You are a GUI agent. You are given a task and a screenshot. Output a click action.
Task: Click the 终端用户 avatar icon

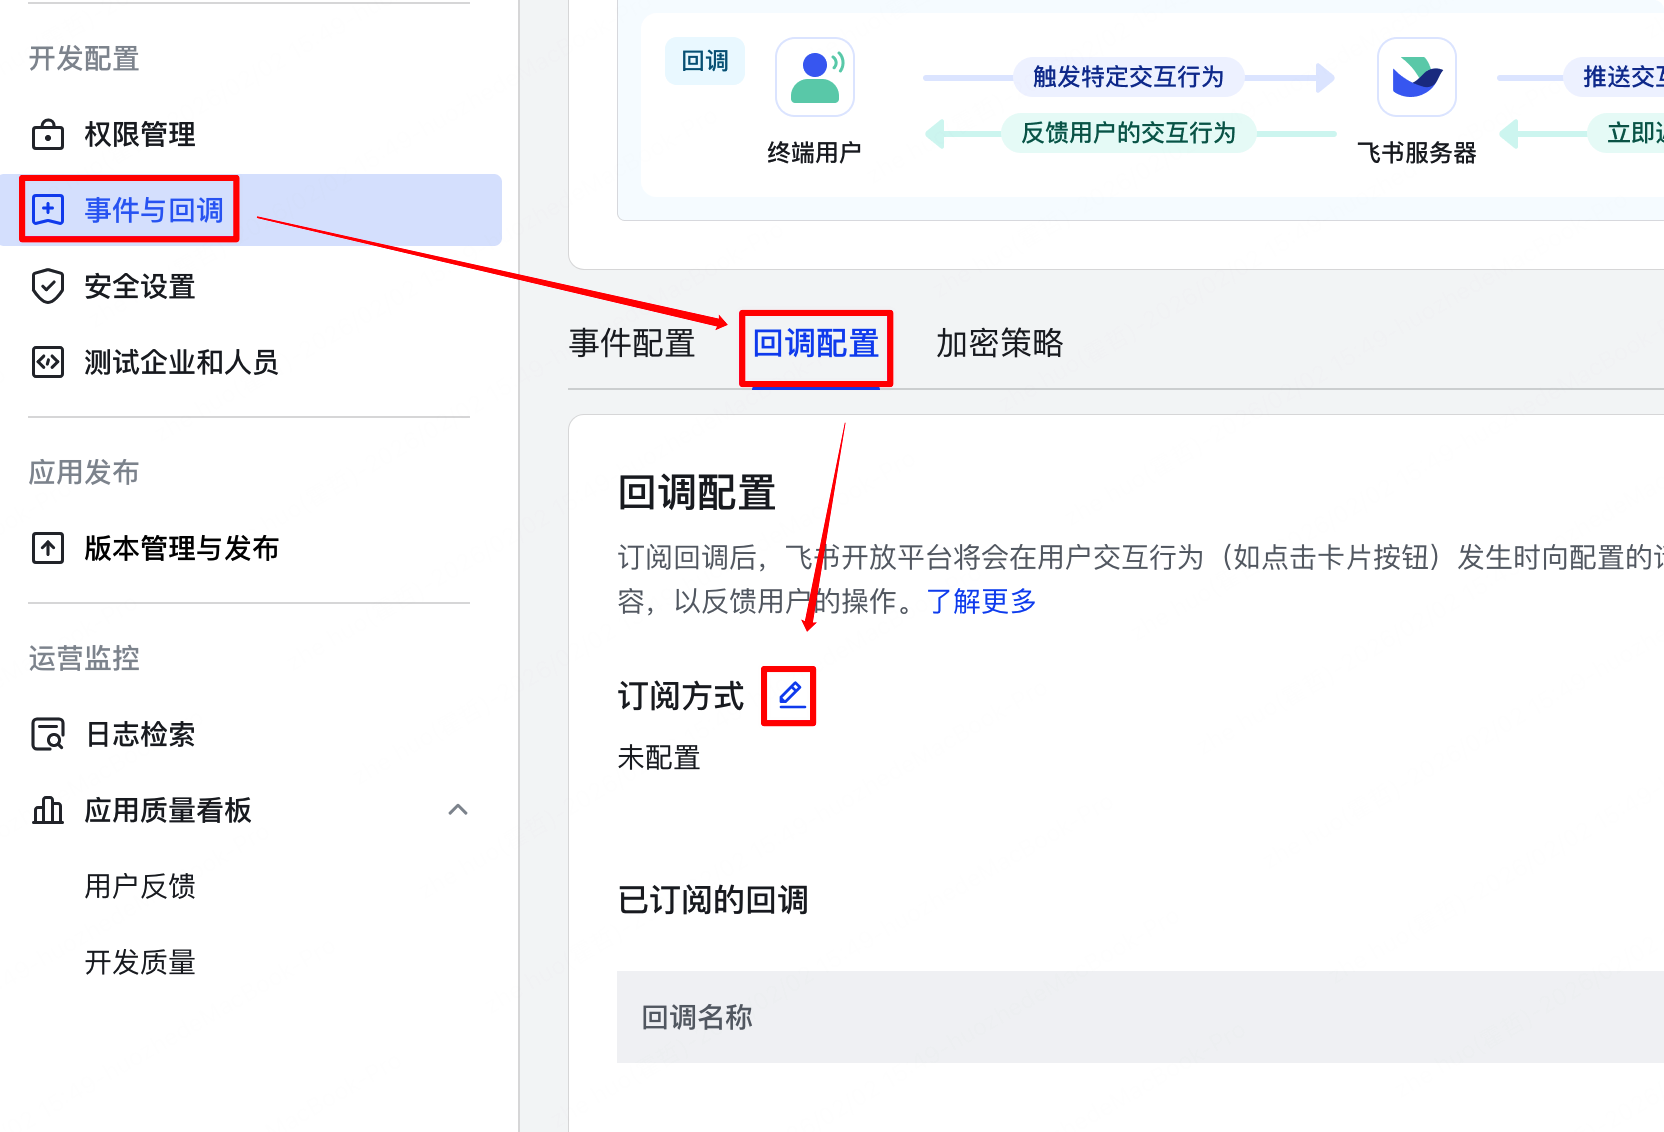tap(815, 77)
